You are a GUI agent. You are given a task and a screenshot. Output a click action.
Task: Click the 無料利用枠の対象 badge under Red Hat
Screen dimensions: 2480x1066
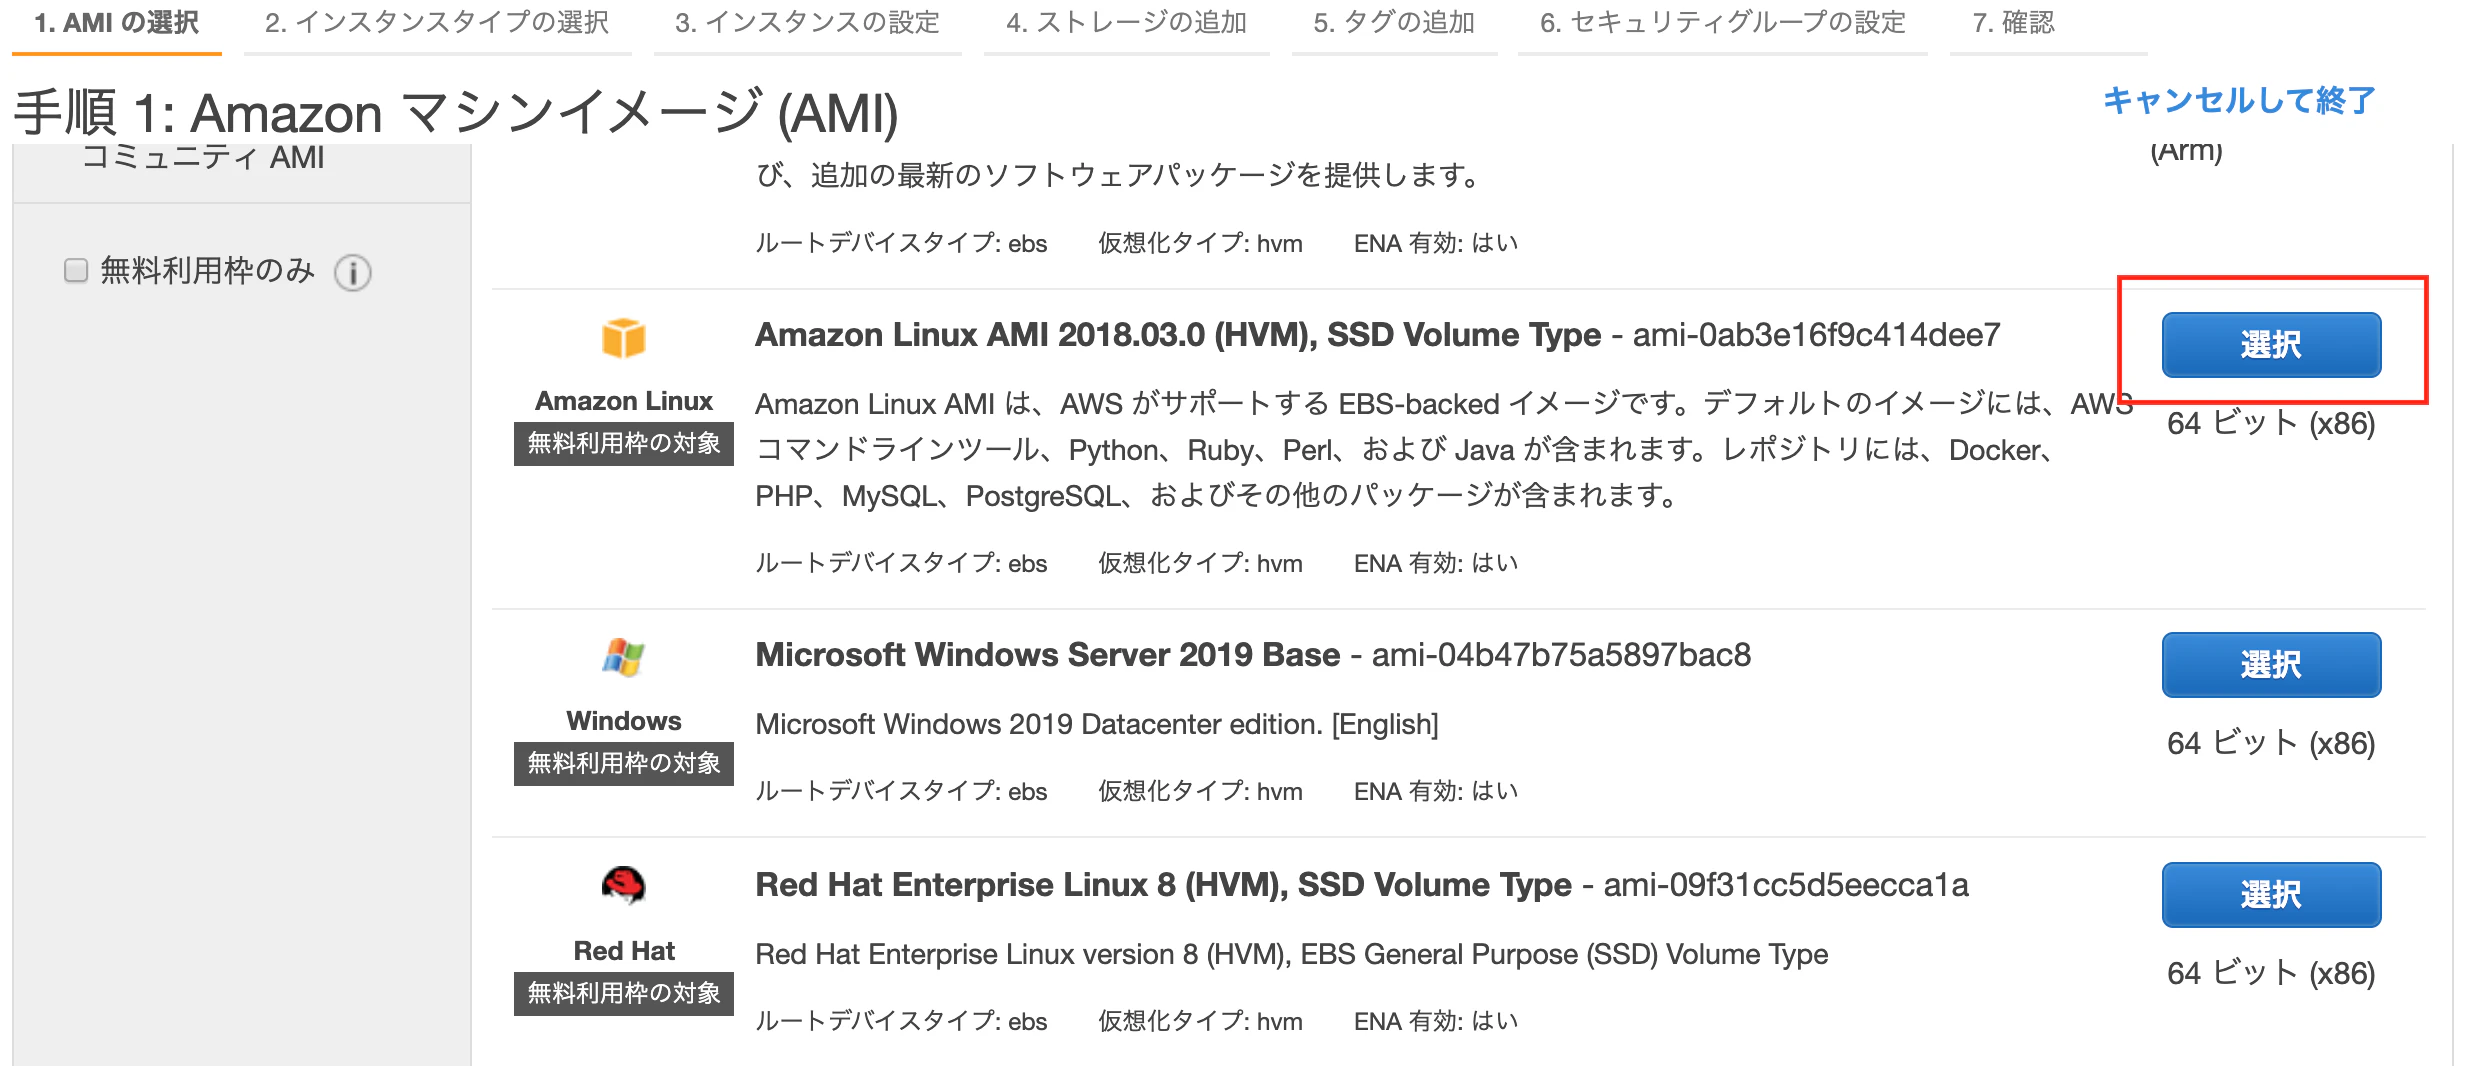[x=622, y=993]
